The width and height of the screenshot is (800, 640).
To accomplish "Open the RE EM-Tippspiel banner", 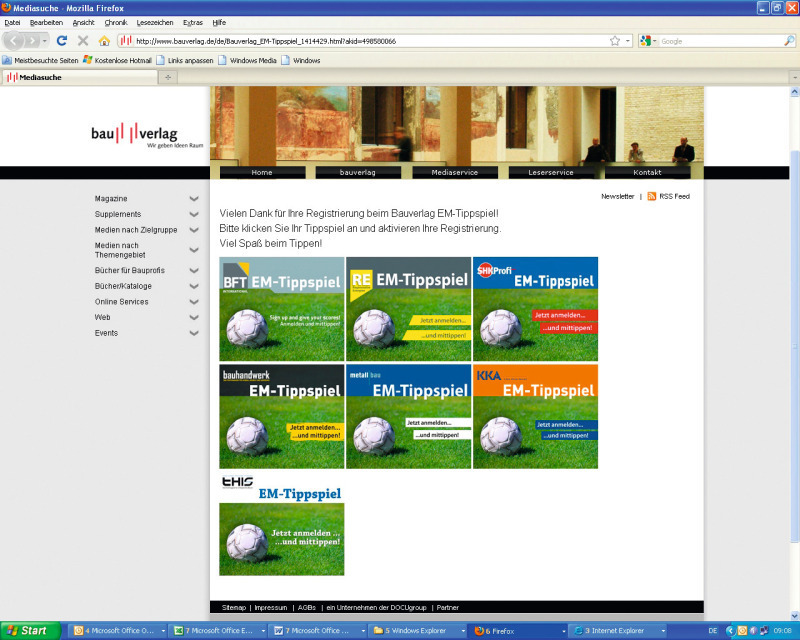I will click(x=409, y=309).
